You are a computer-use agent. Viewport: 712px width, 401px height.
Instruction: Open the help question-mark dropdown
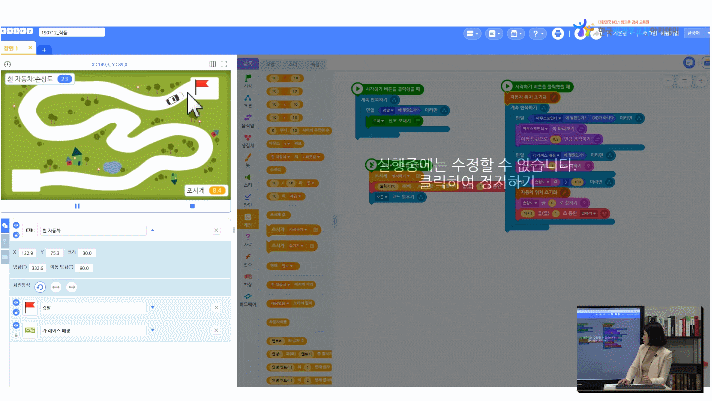[537, 34]
